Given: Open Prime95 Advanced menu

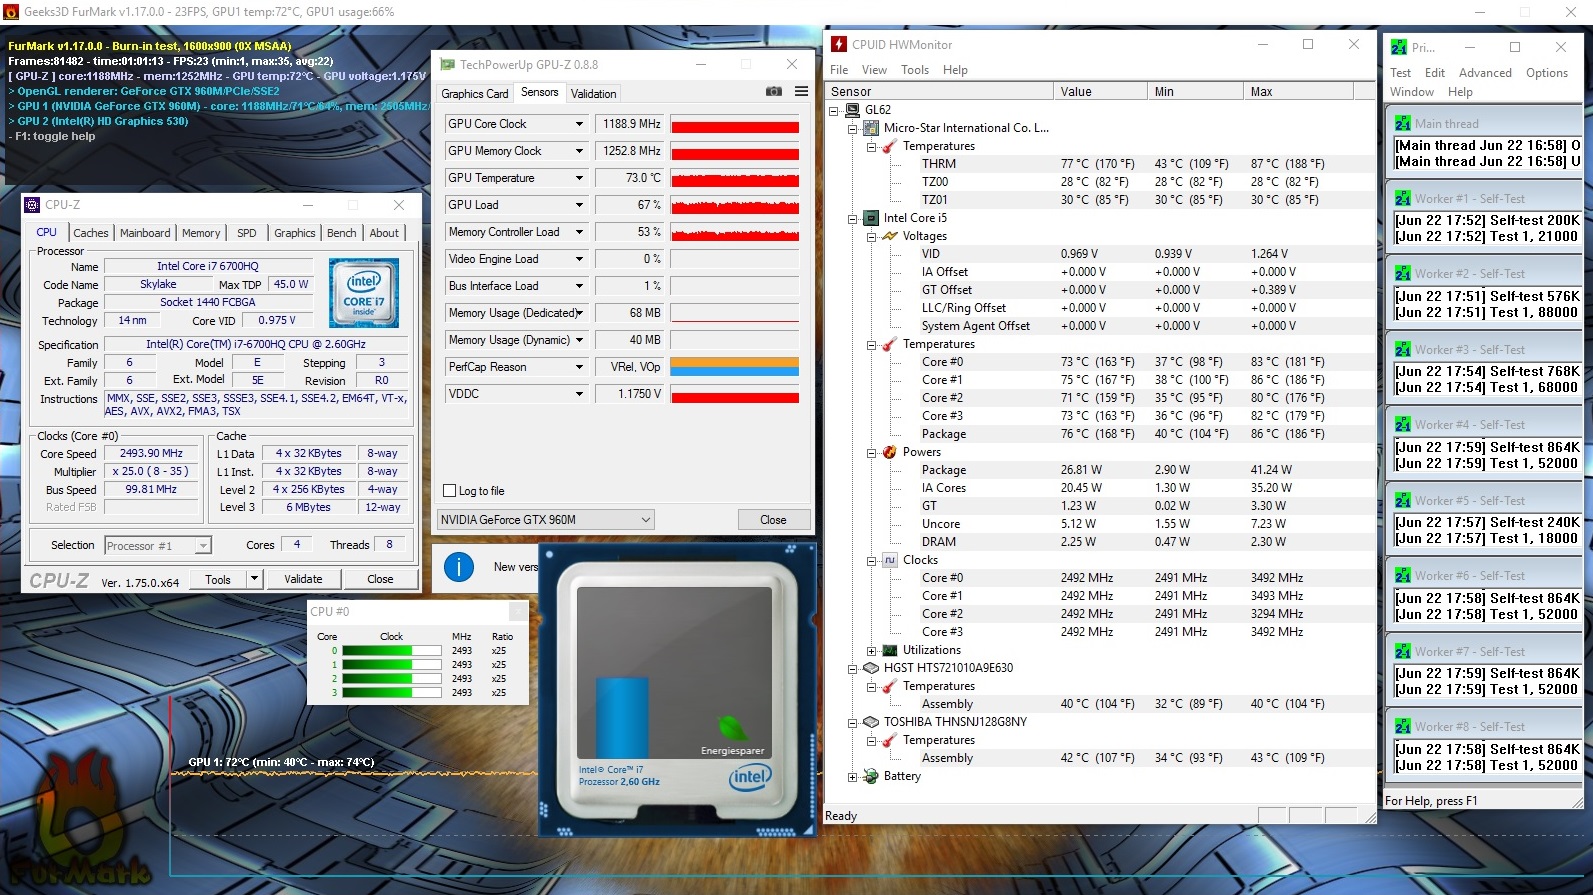Looking at the screenshot, I should point(1485,73).
